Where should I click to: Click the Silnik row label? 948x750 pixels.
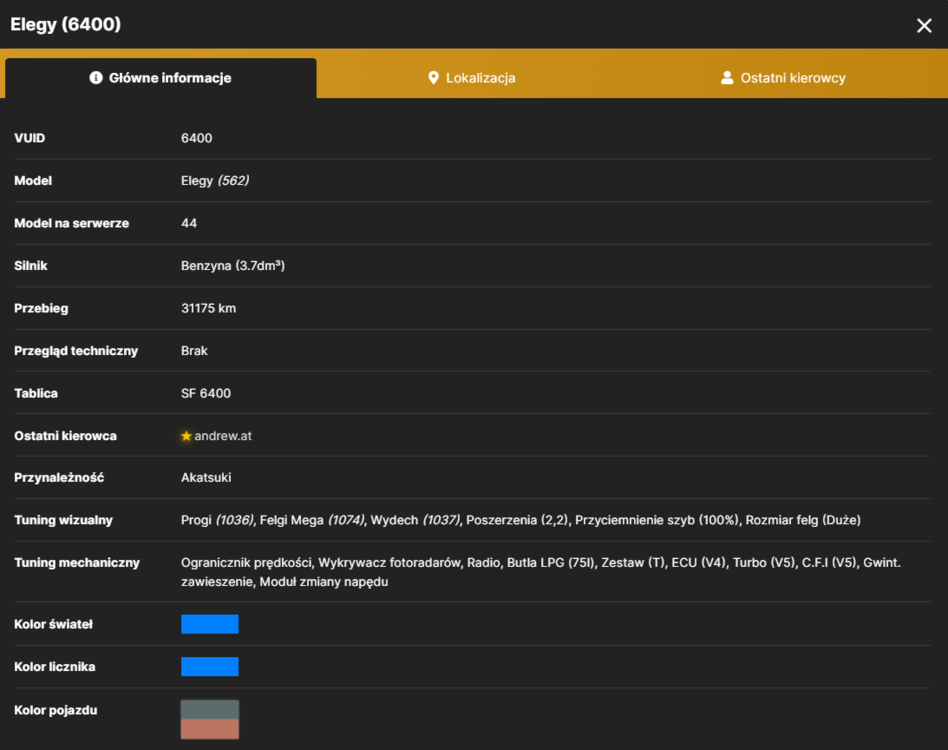pos(31,266)
